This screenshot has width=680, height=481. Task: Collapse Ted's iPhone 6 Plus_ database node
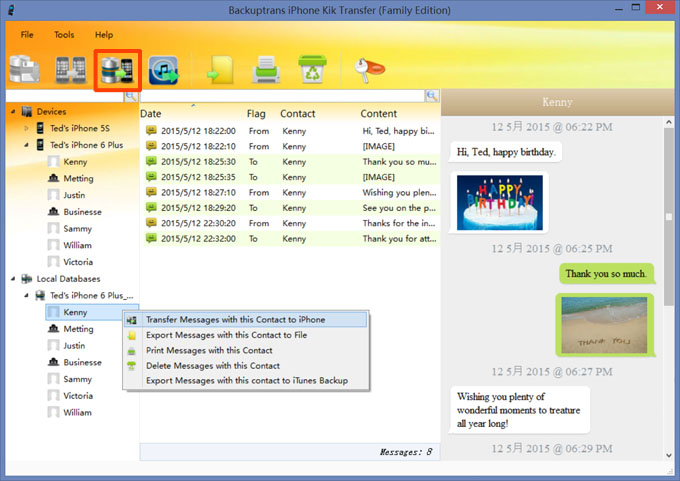[26, 295]
